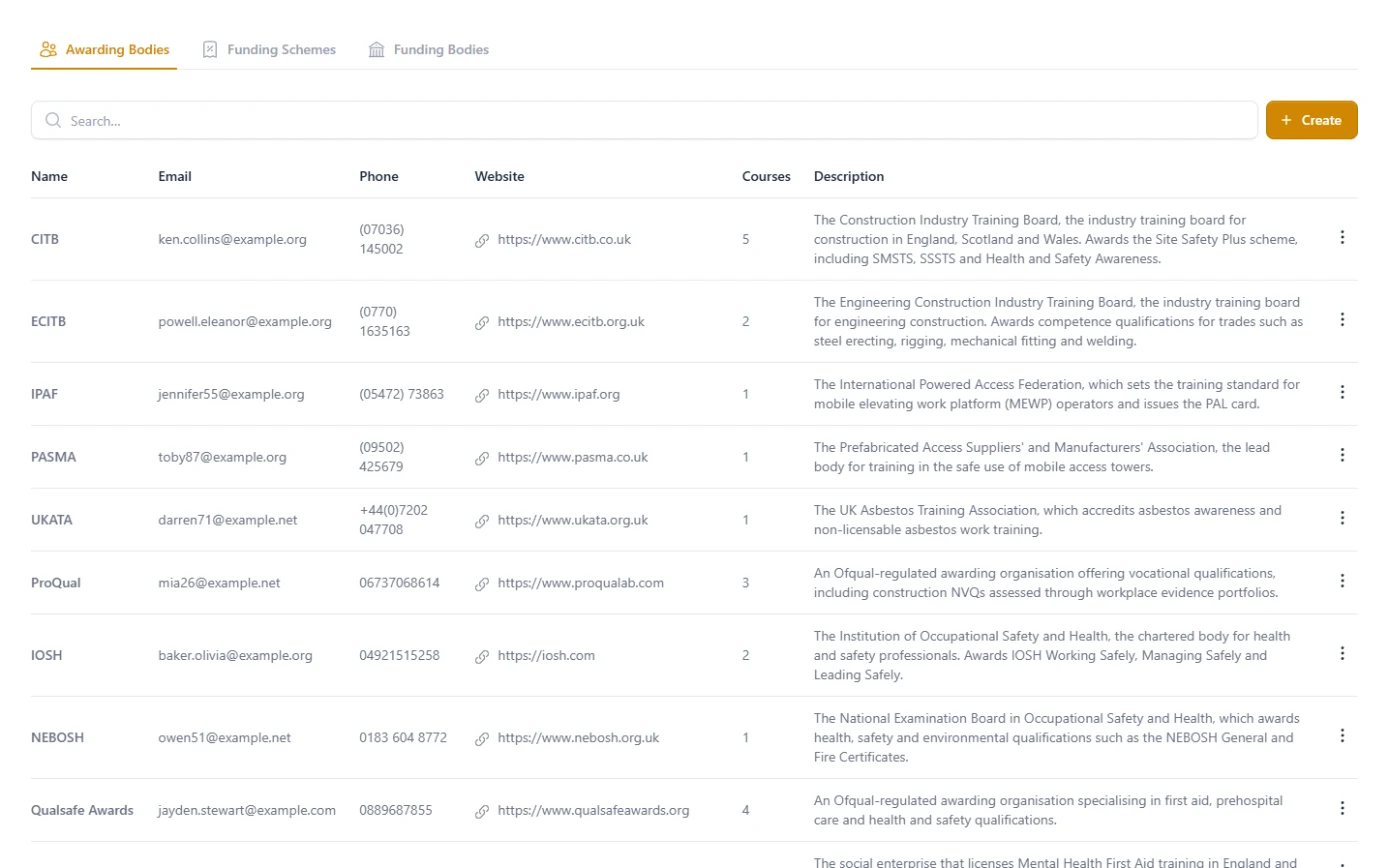Click the magnifier icon in the search bar
The image size is (1389, 868).
[x=53, y=120]
